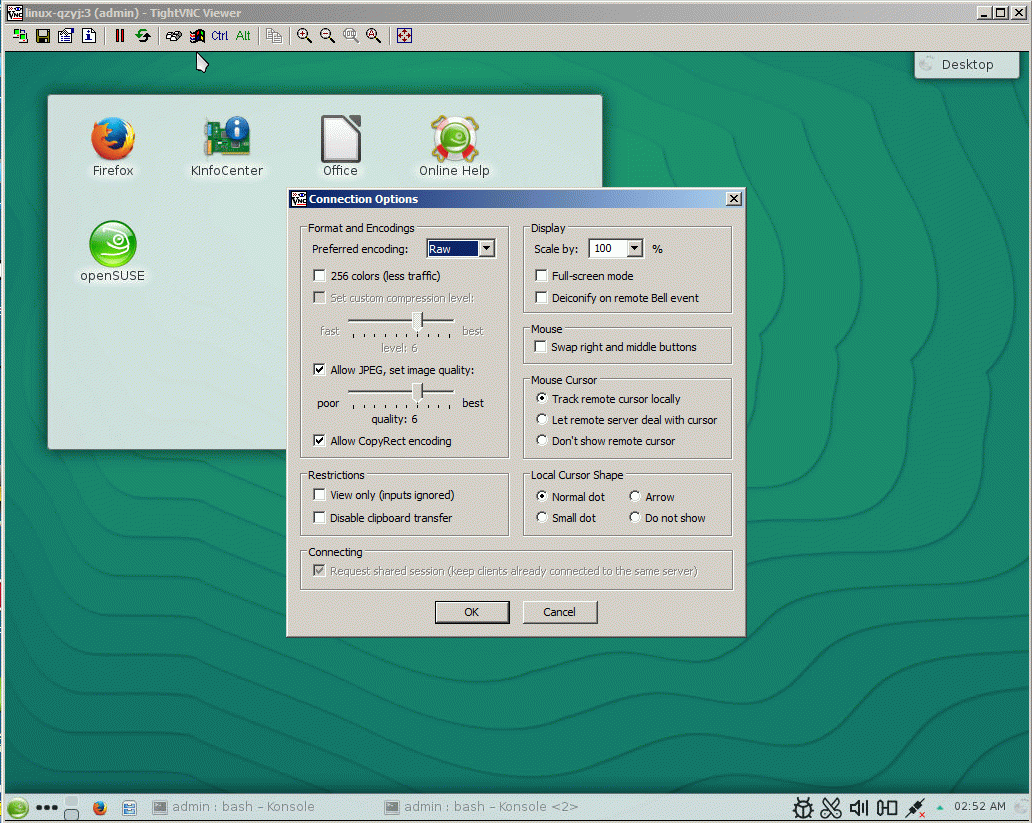Viewport: 1032px width, 823px height.
Task: Select Track remote cursor locally
Action: point(542,398)
